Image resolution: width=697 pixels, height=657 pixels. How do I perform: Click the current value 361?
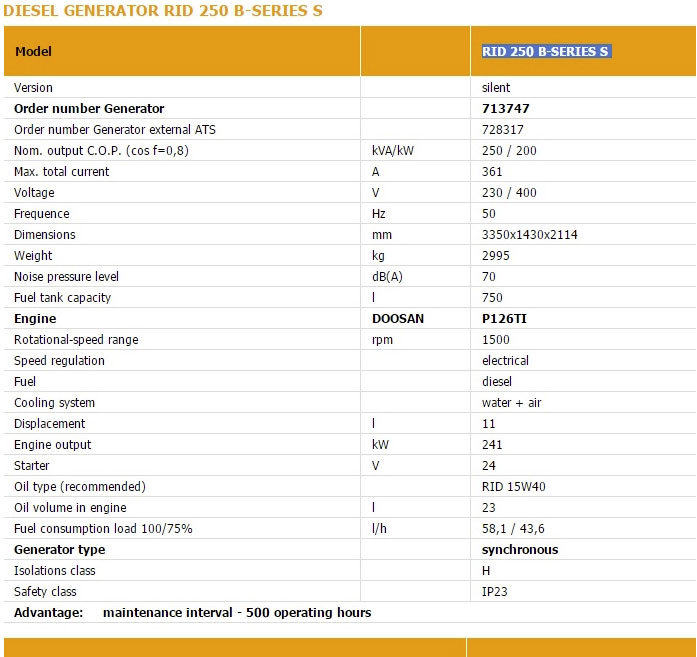(492, 172)
